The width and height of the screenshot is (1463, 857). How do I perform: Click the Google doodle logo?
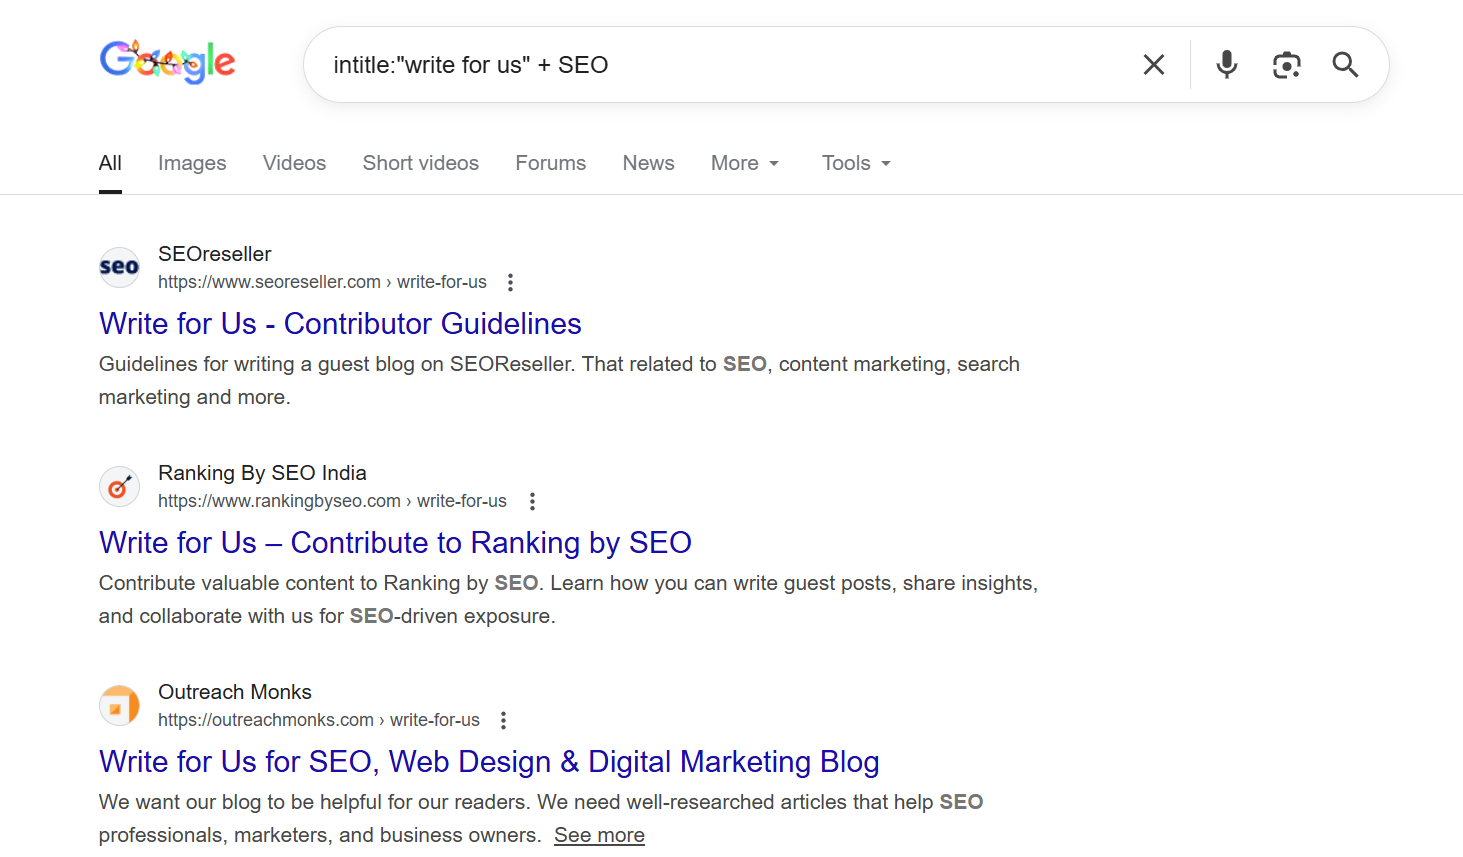coord(167,62)
